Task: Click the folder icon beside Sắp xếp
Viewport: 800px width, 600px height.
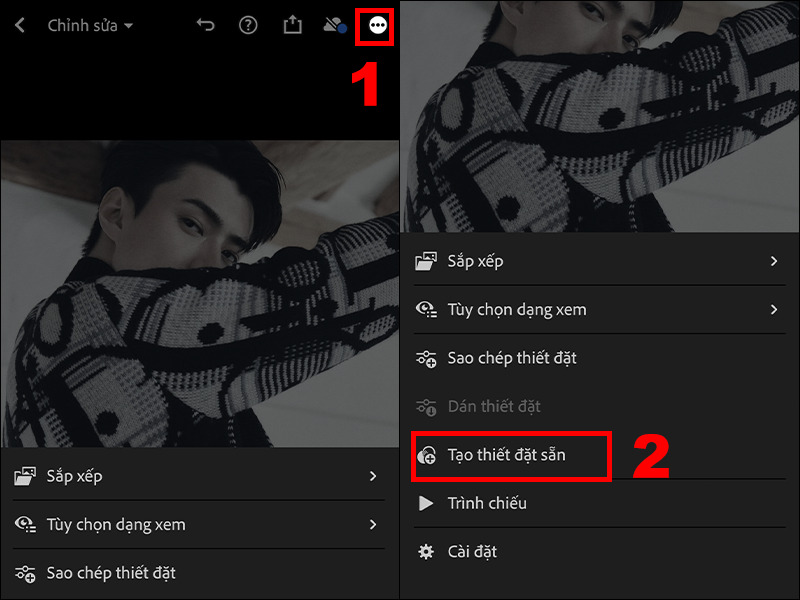Action: point(426,261)
